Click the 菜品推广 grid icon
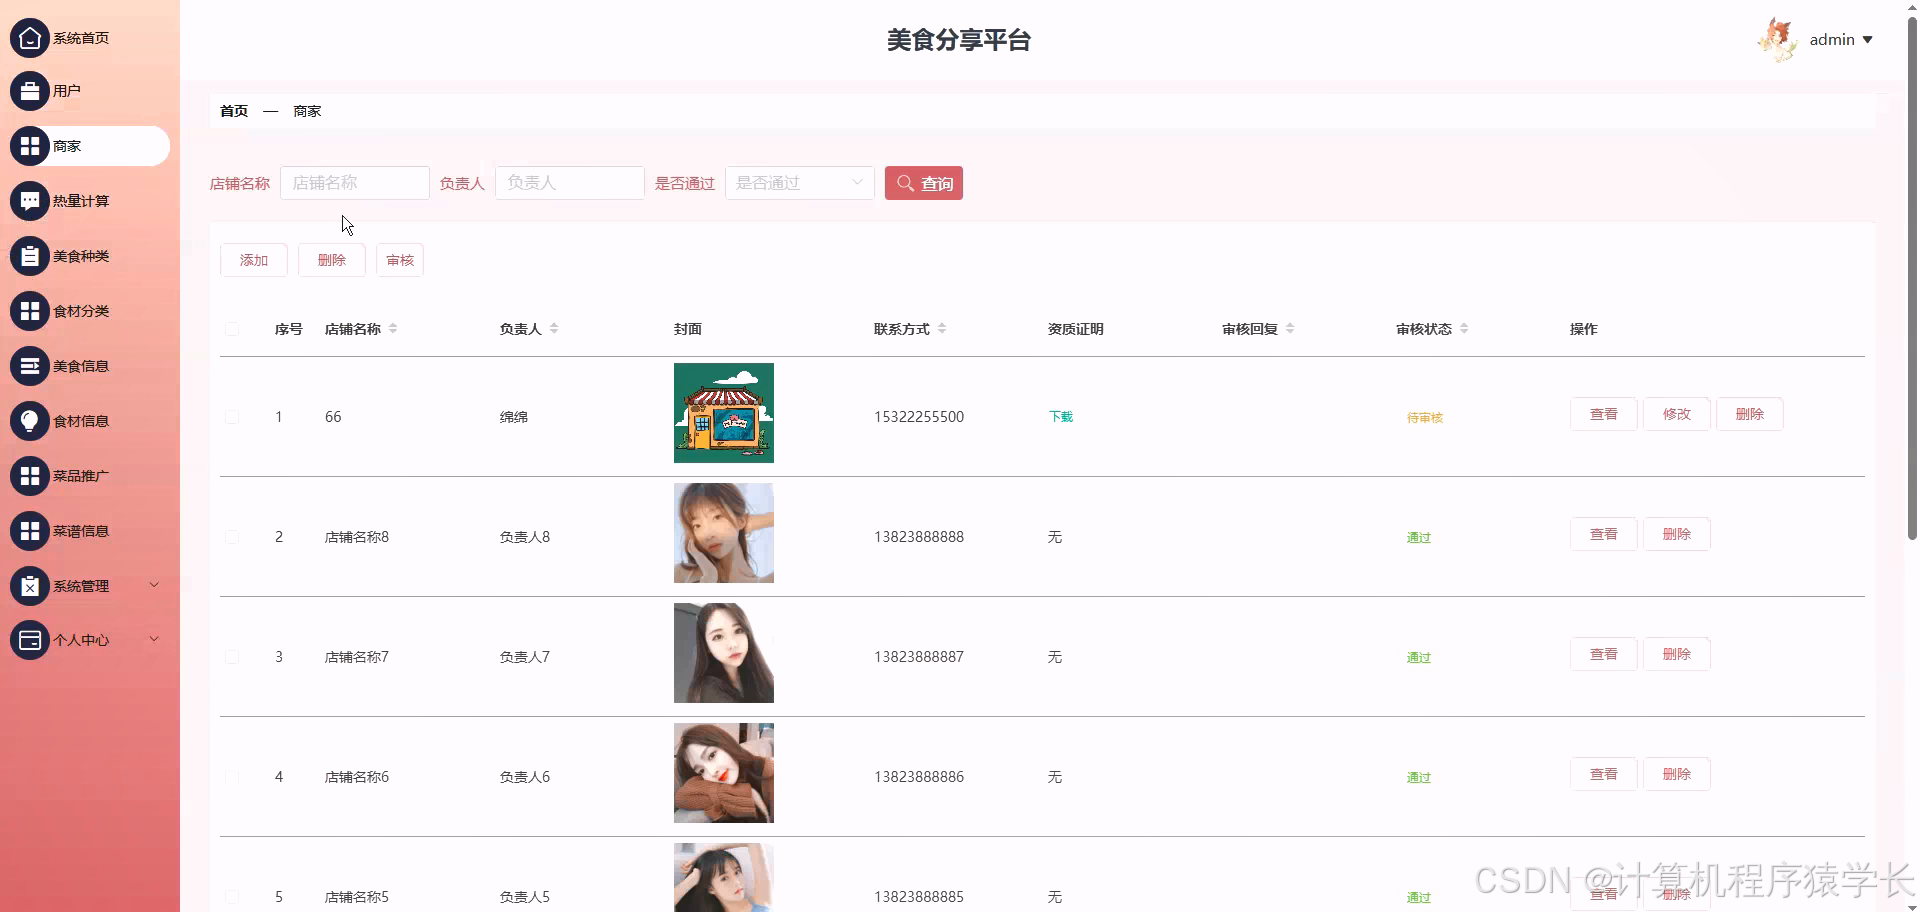The image size is (1920, 912). click(30, 476)
